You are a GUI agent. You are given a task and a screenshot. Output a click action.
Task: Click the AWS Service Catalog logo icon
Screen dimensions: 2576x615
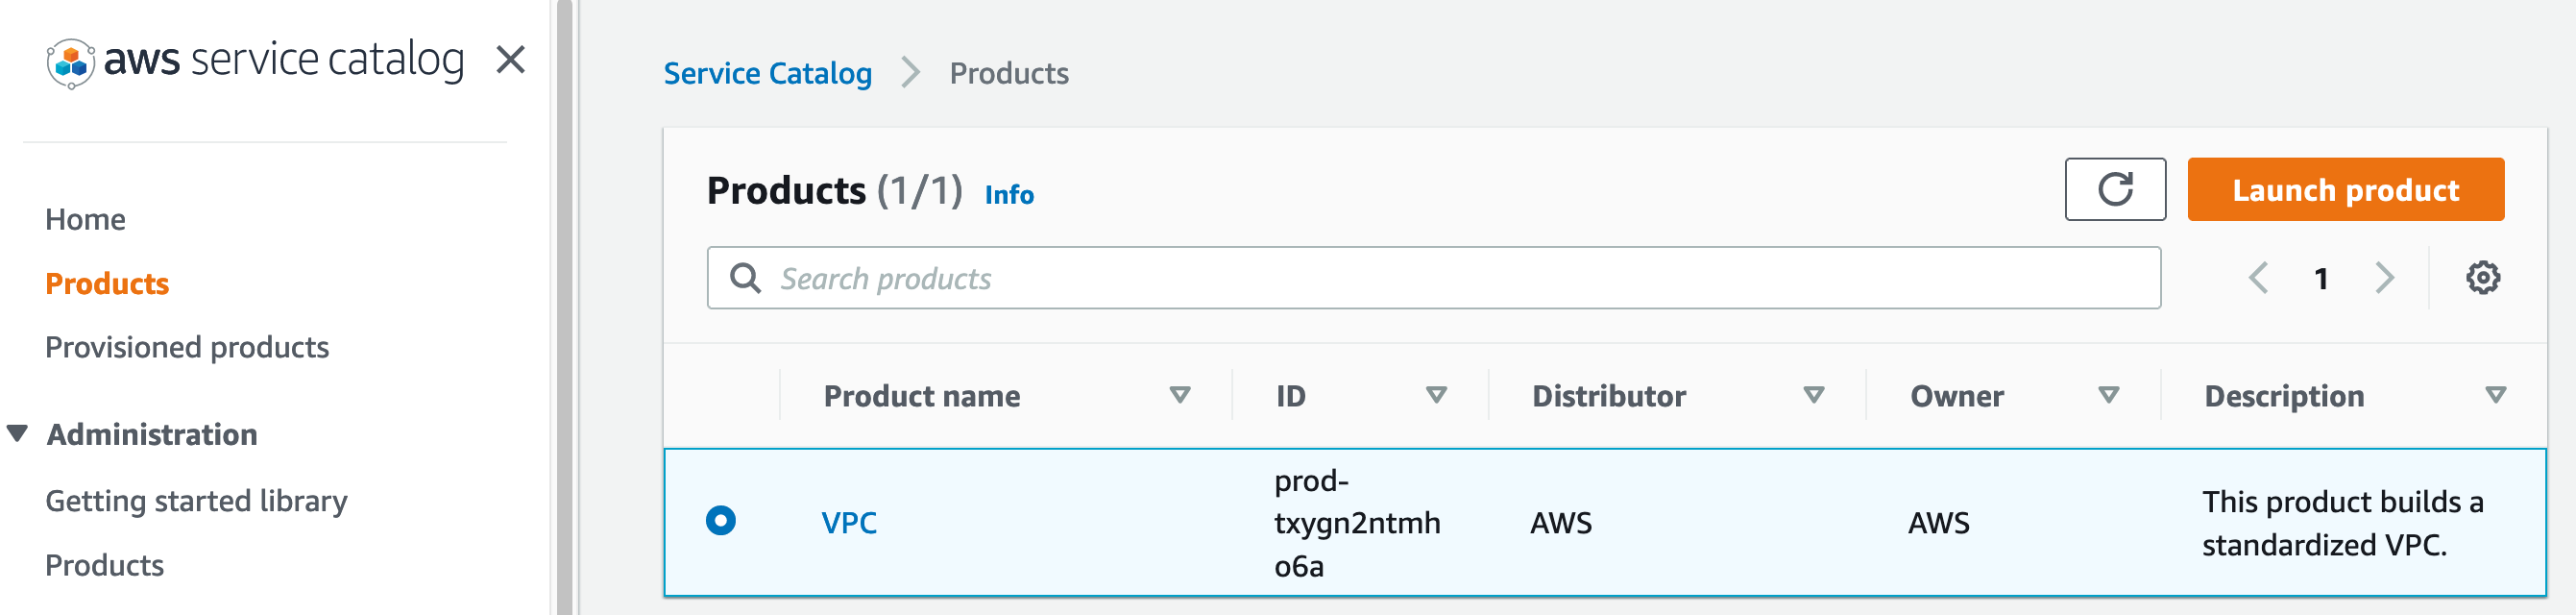point(70,63)
